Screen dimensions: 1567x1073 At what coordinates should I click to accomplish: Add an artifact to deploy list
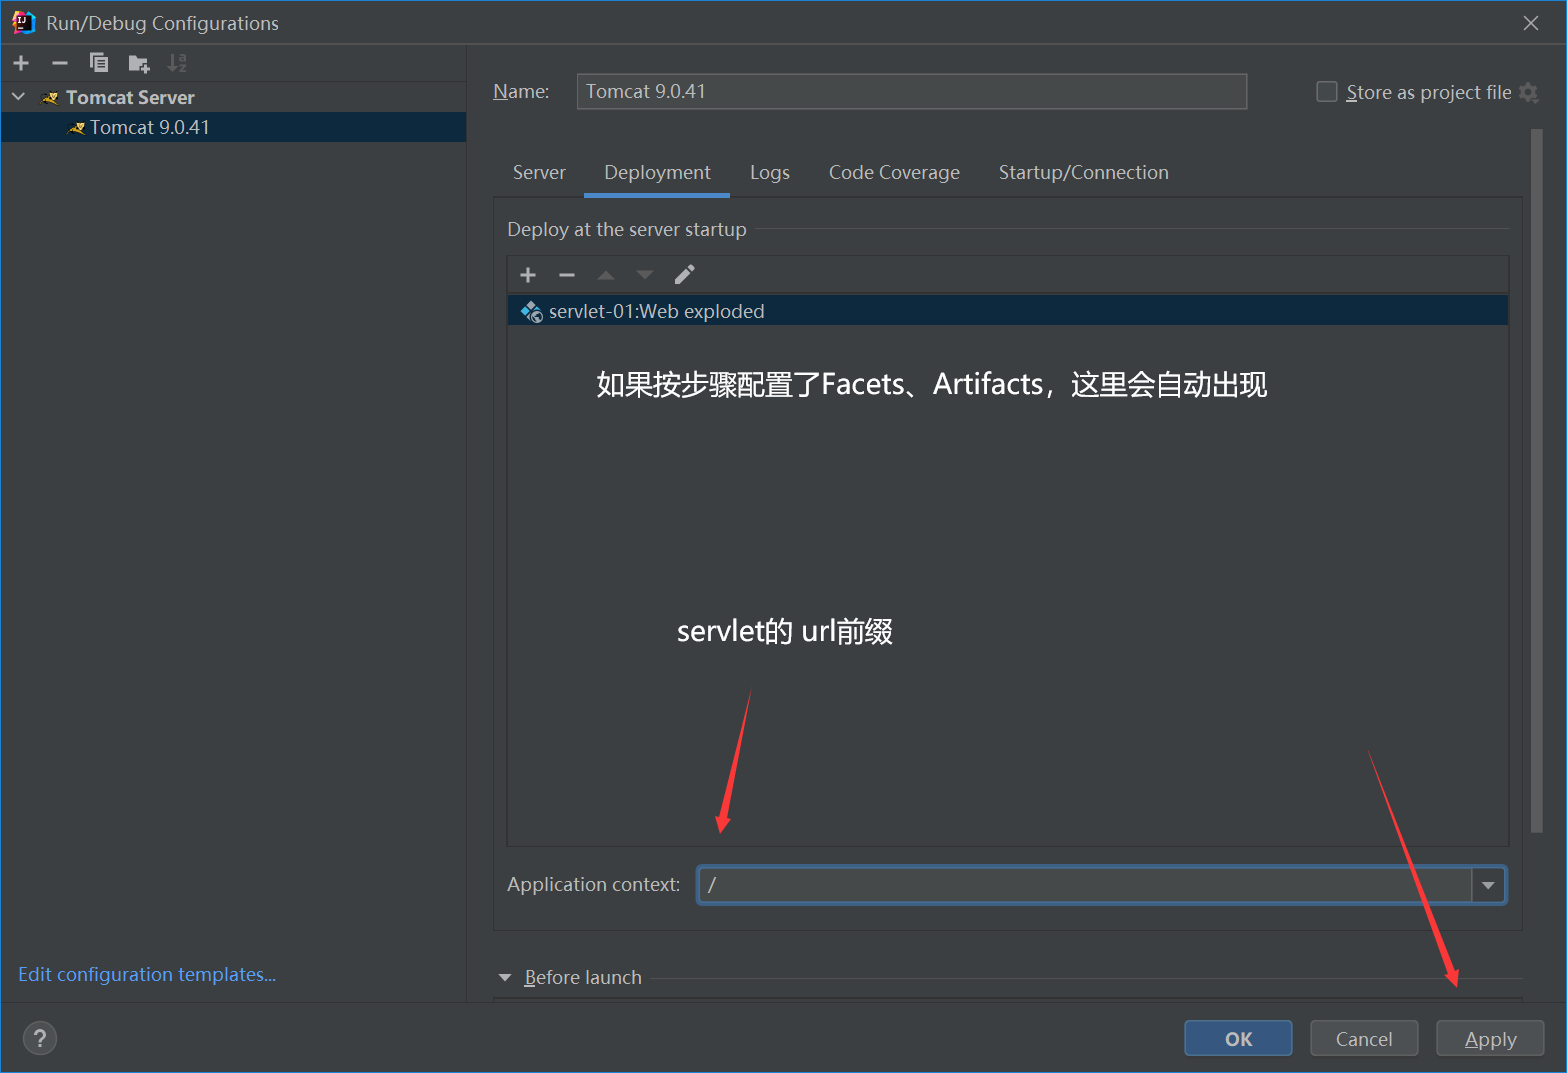coord(528,275)
